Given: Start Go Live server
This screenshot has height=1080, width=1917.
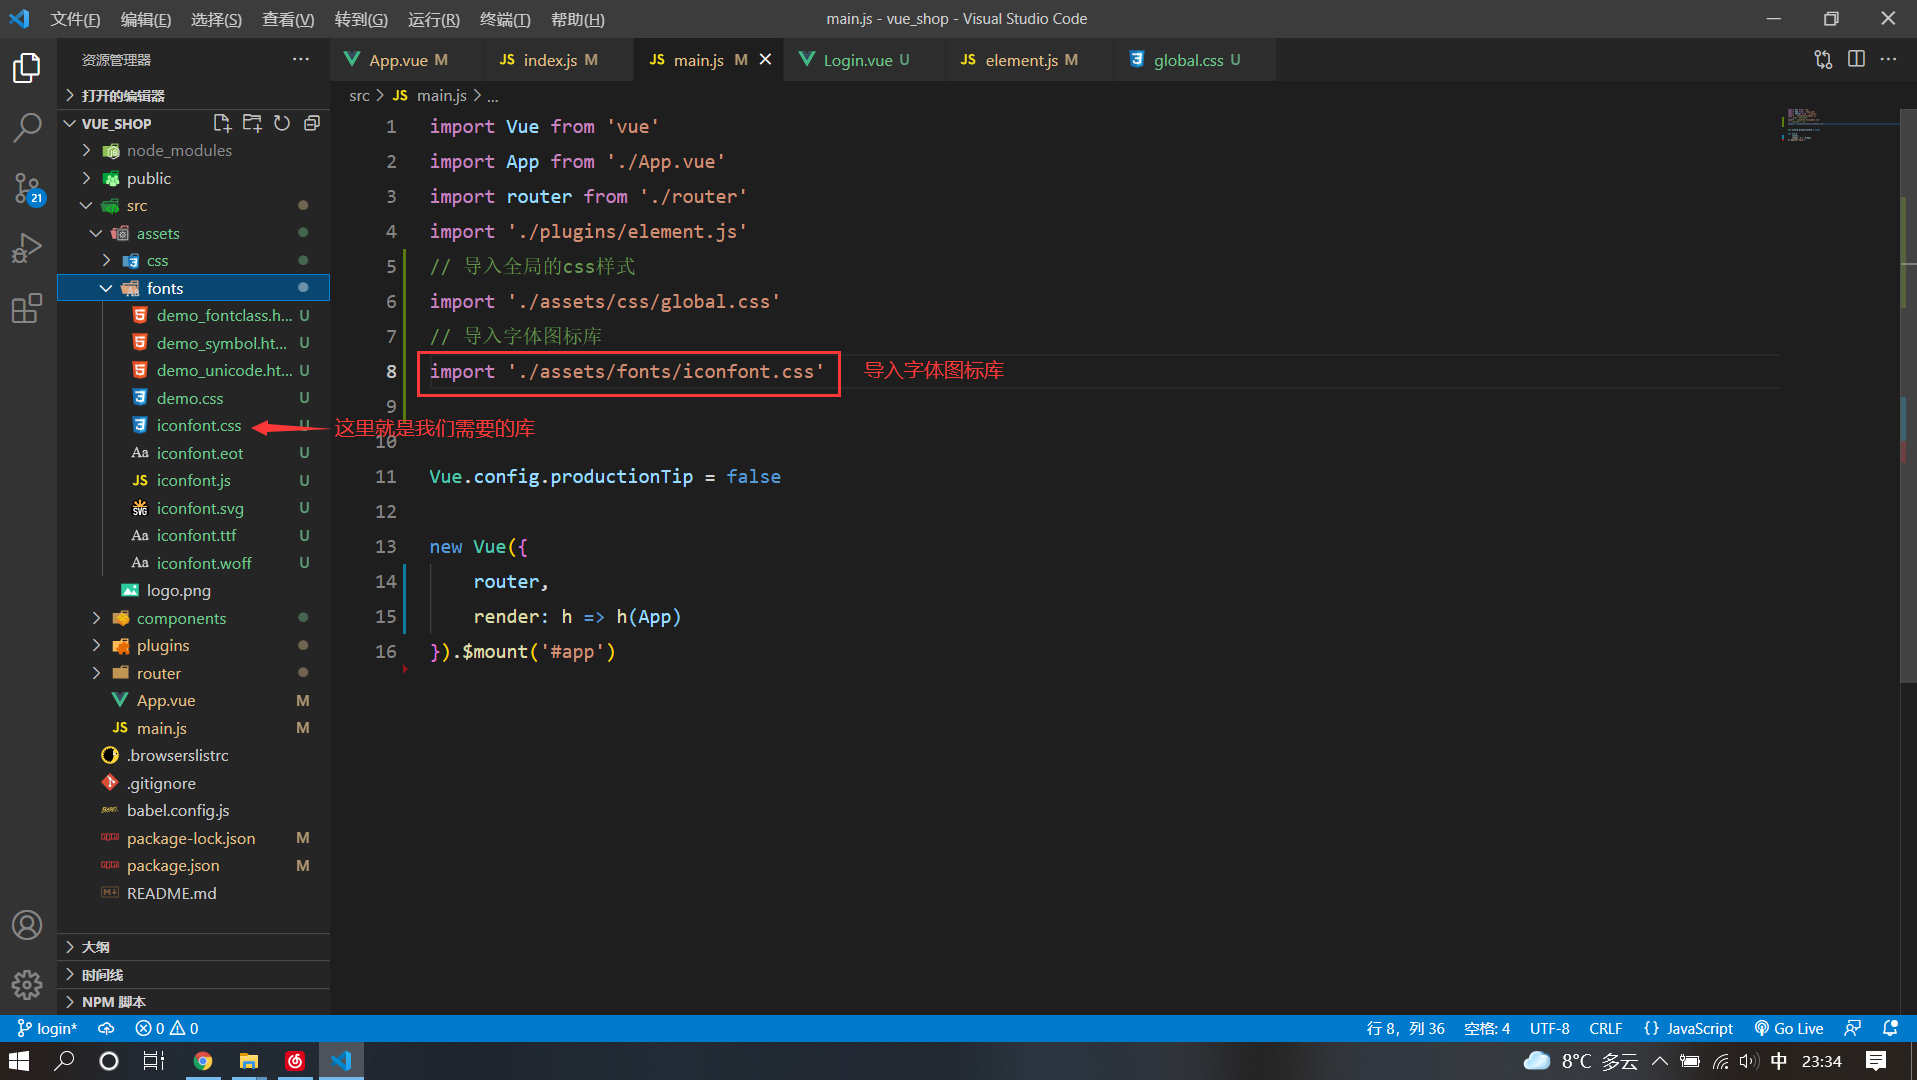Looking at the screenshot, I should [1789, 1028].
